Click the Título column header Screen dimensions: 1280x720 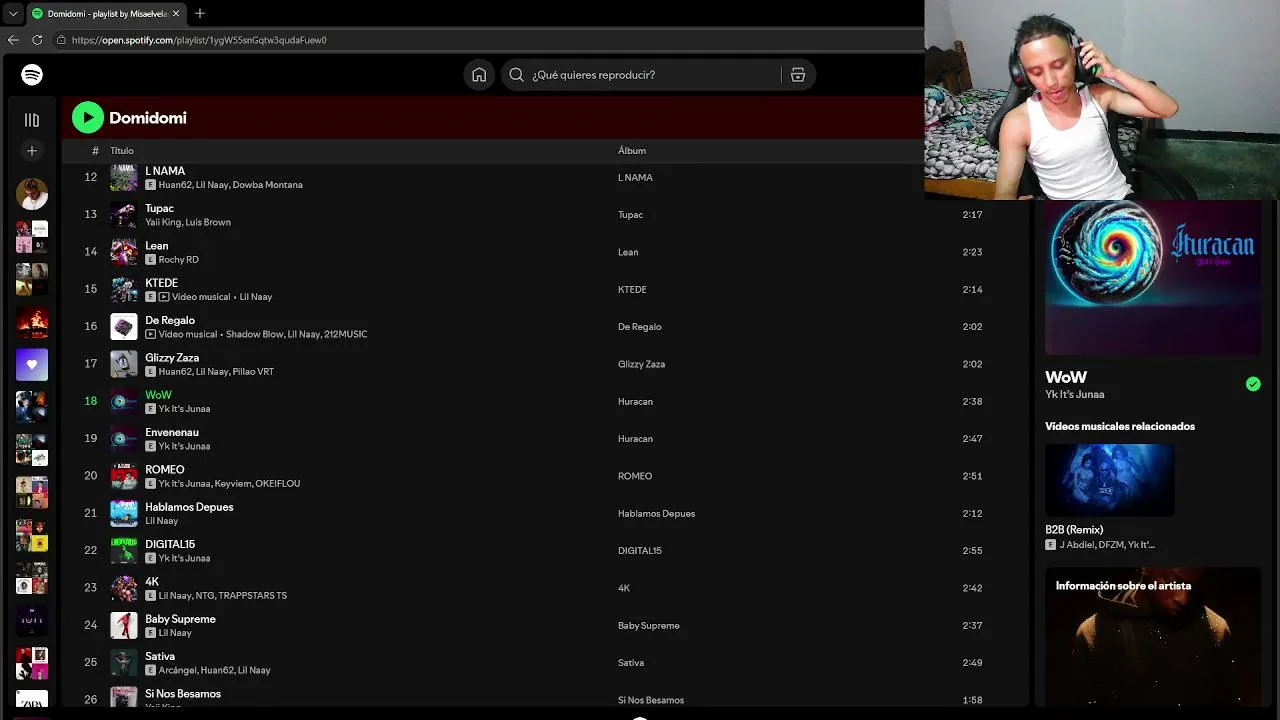[122, 151]
